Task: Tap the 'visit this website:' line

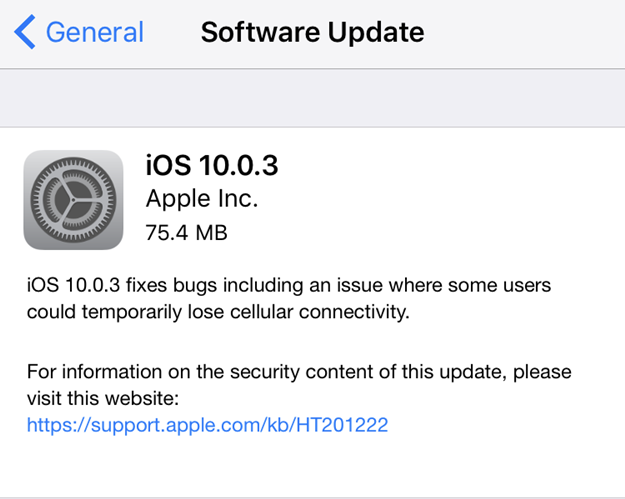Action: [x=102, y=398]
